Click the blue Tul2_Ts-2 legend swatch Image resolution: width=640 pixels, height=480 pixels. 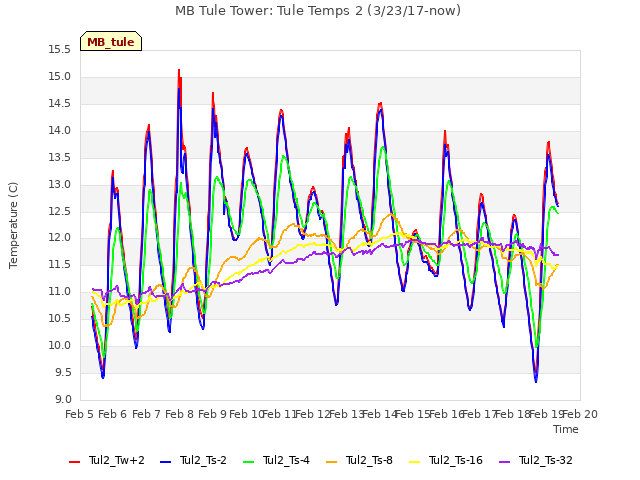[165, 462]
